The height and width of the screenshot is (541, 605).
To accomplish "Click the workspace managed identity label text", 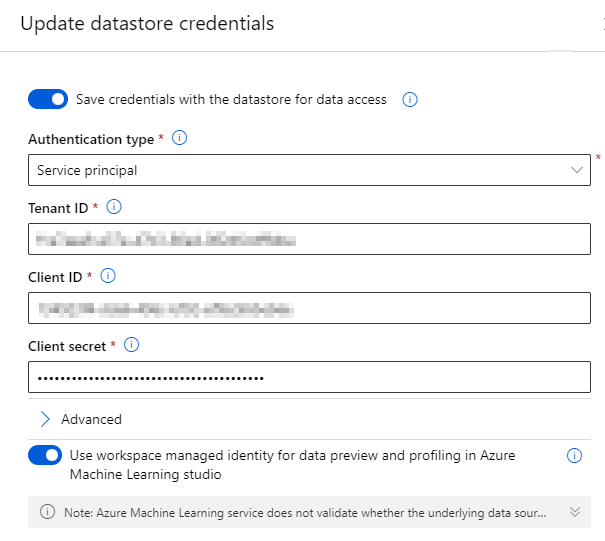I will click(x=292, y=465).
